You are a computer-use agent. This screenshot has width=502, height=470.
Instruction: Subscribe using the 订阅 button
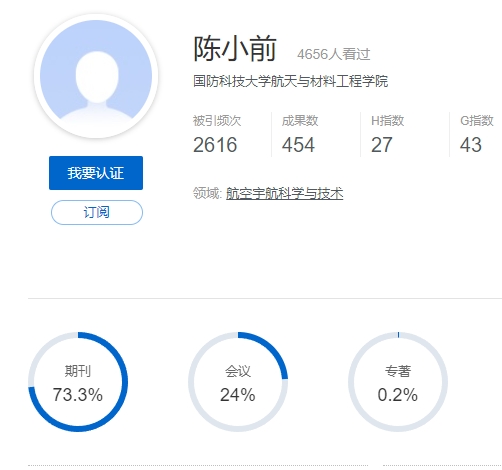[97, 212]
